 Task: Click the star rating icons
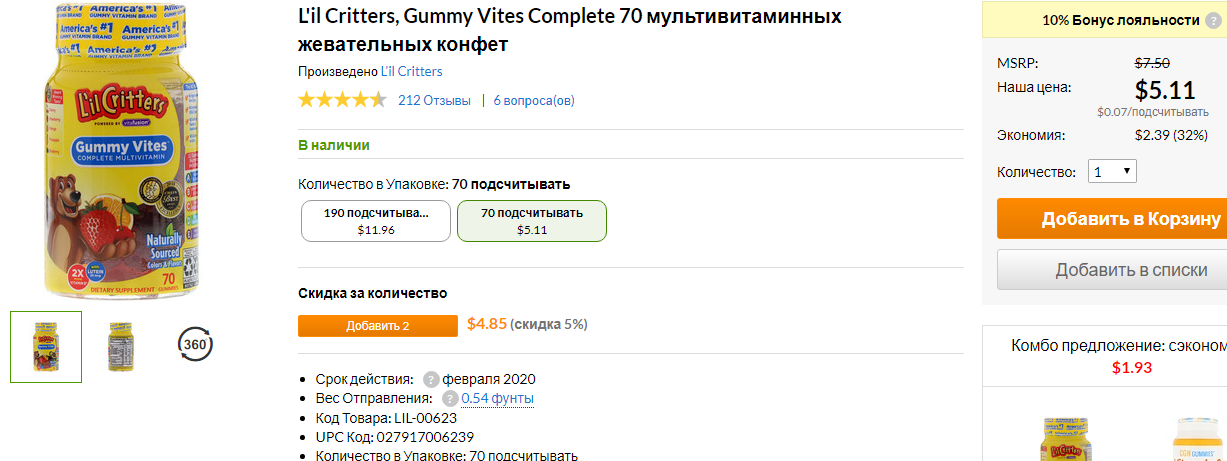342,100
